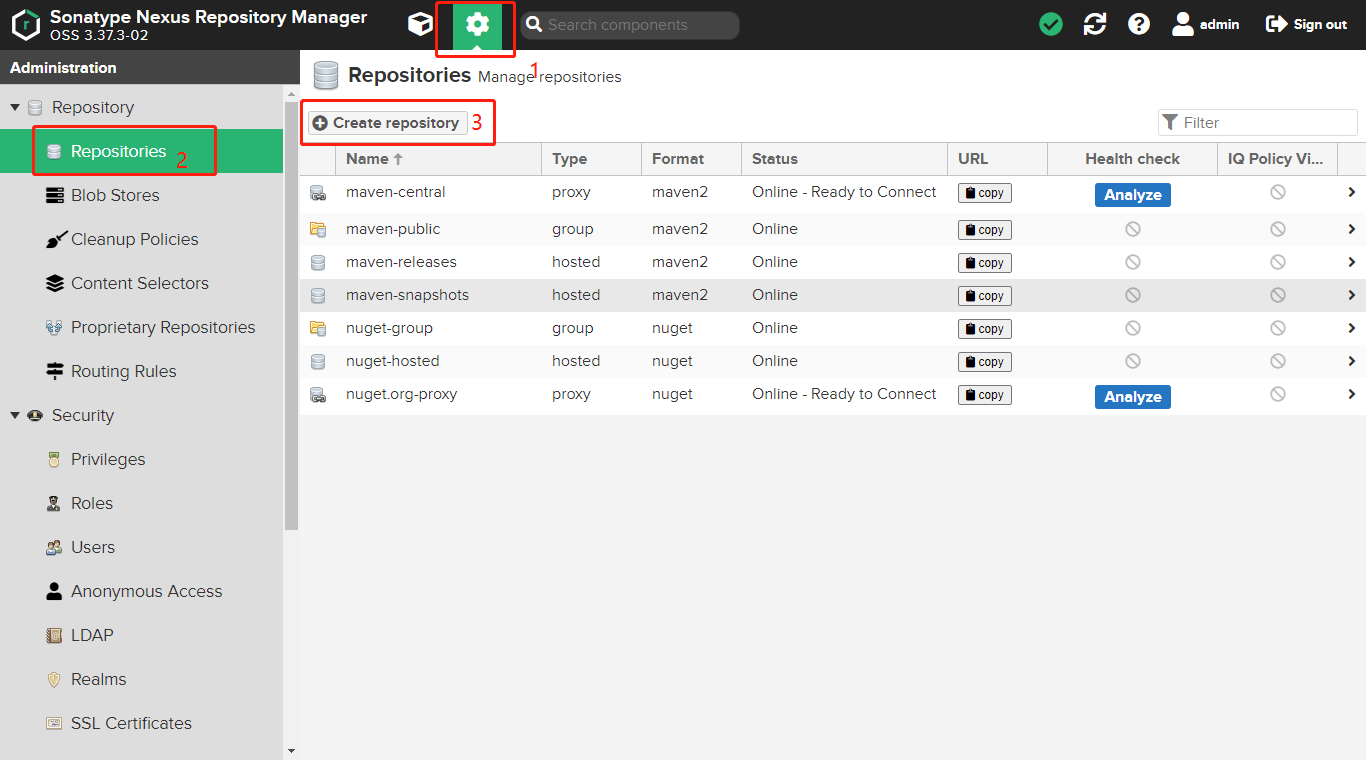
Task: Open maven-public row chevron
Action: (1351, 229)
